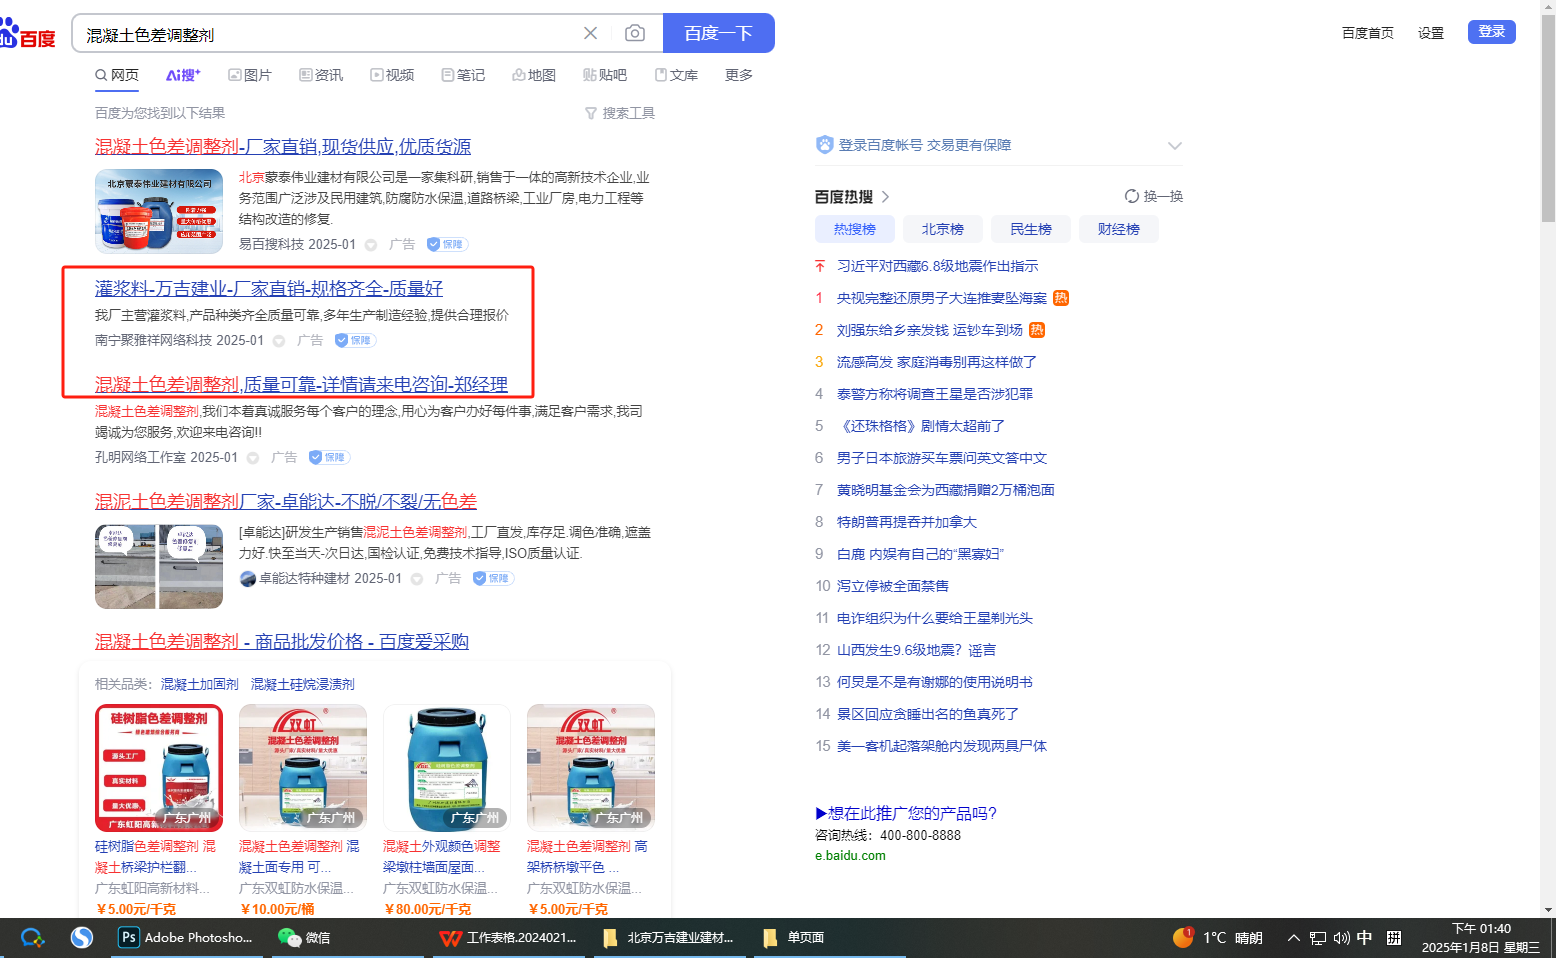Expand the login notice chevron
This screenshot has width=1556, height=958.
tap(1174, 146)
